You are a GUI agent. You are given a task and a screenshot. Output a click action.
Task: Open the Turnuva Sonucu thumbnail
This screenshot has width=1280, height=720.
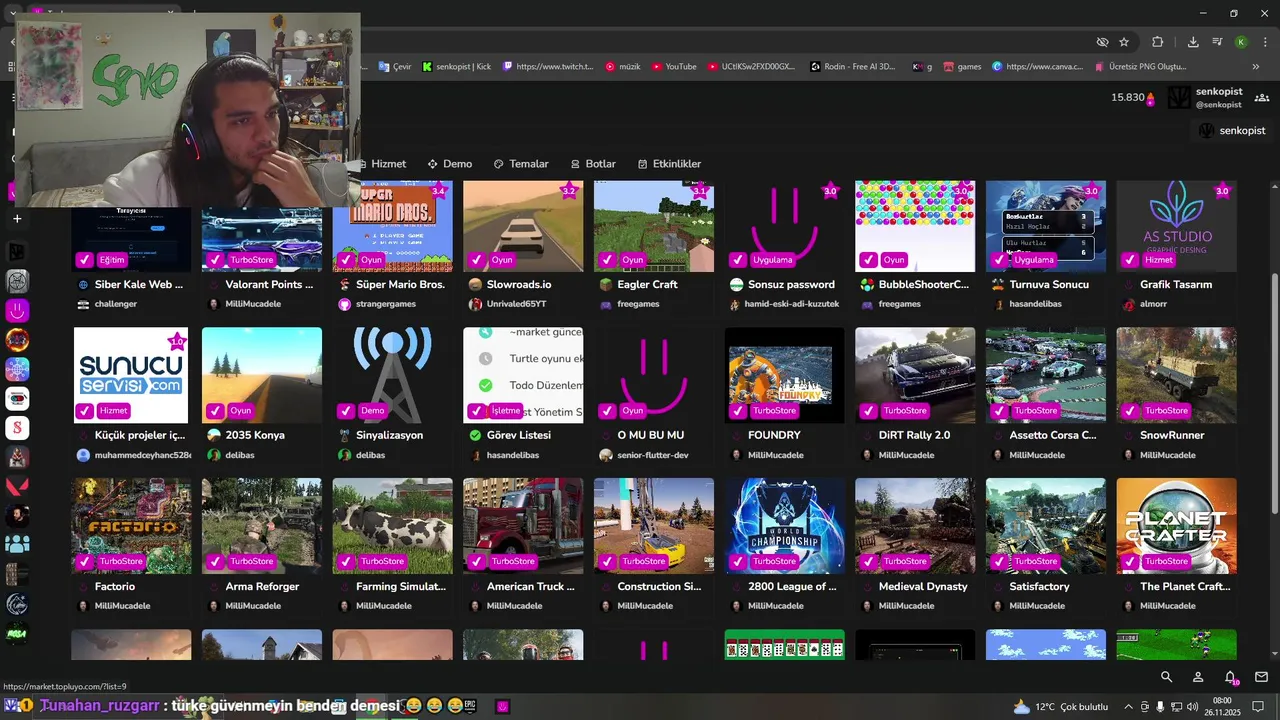(1046, 226)
